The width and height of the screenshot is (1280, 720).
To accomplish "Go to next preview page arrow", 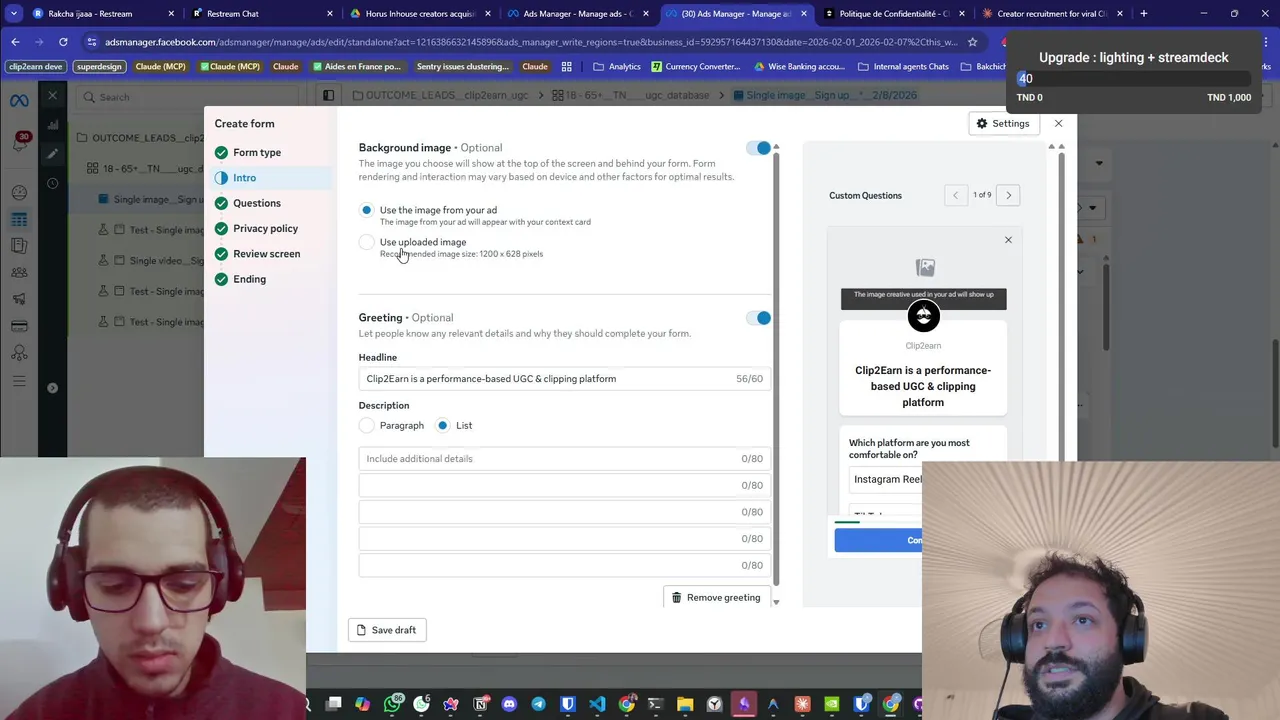I will point(1008,195).
